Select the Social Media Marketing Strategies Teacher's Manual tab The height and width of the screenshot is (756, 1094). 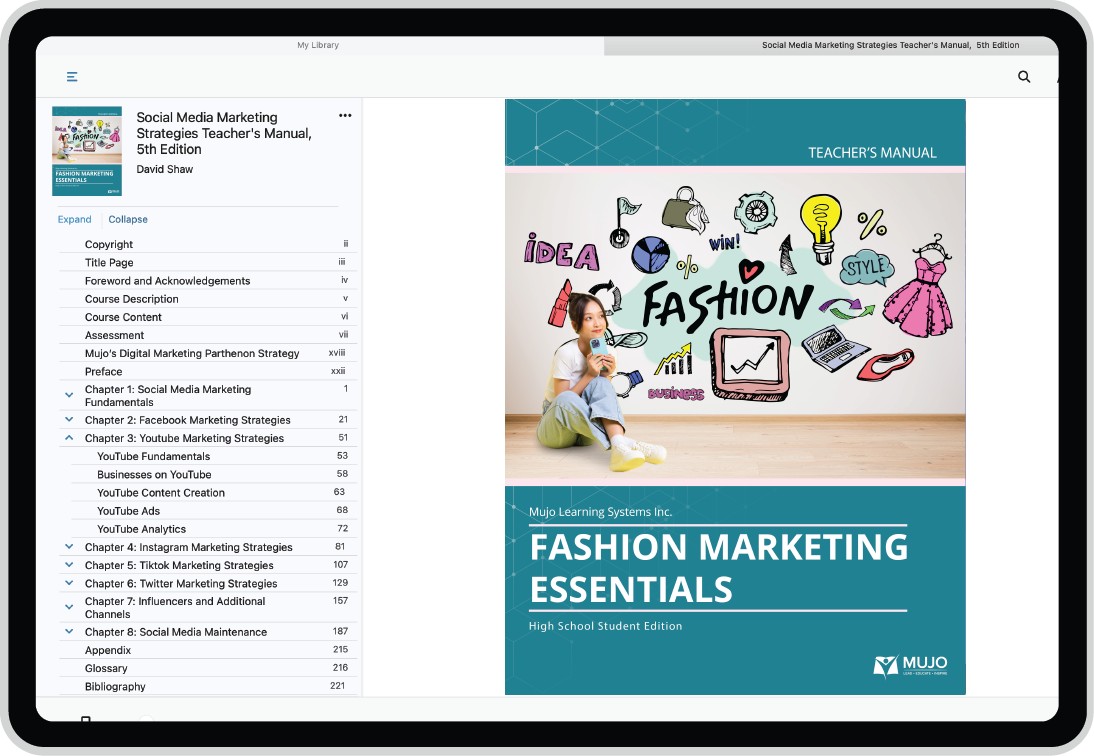(890, 45)
